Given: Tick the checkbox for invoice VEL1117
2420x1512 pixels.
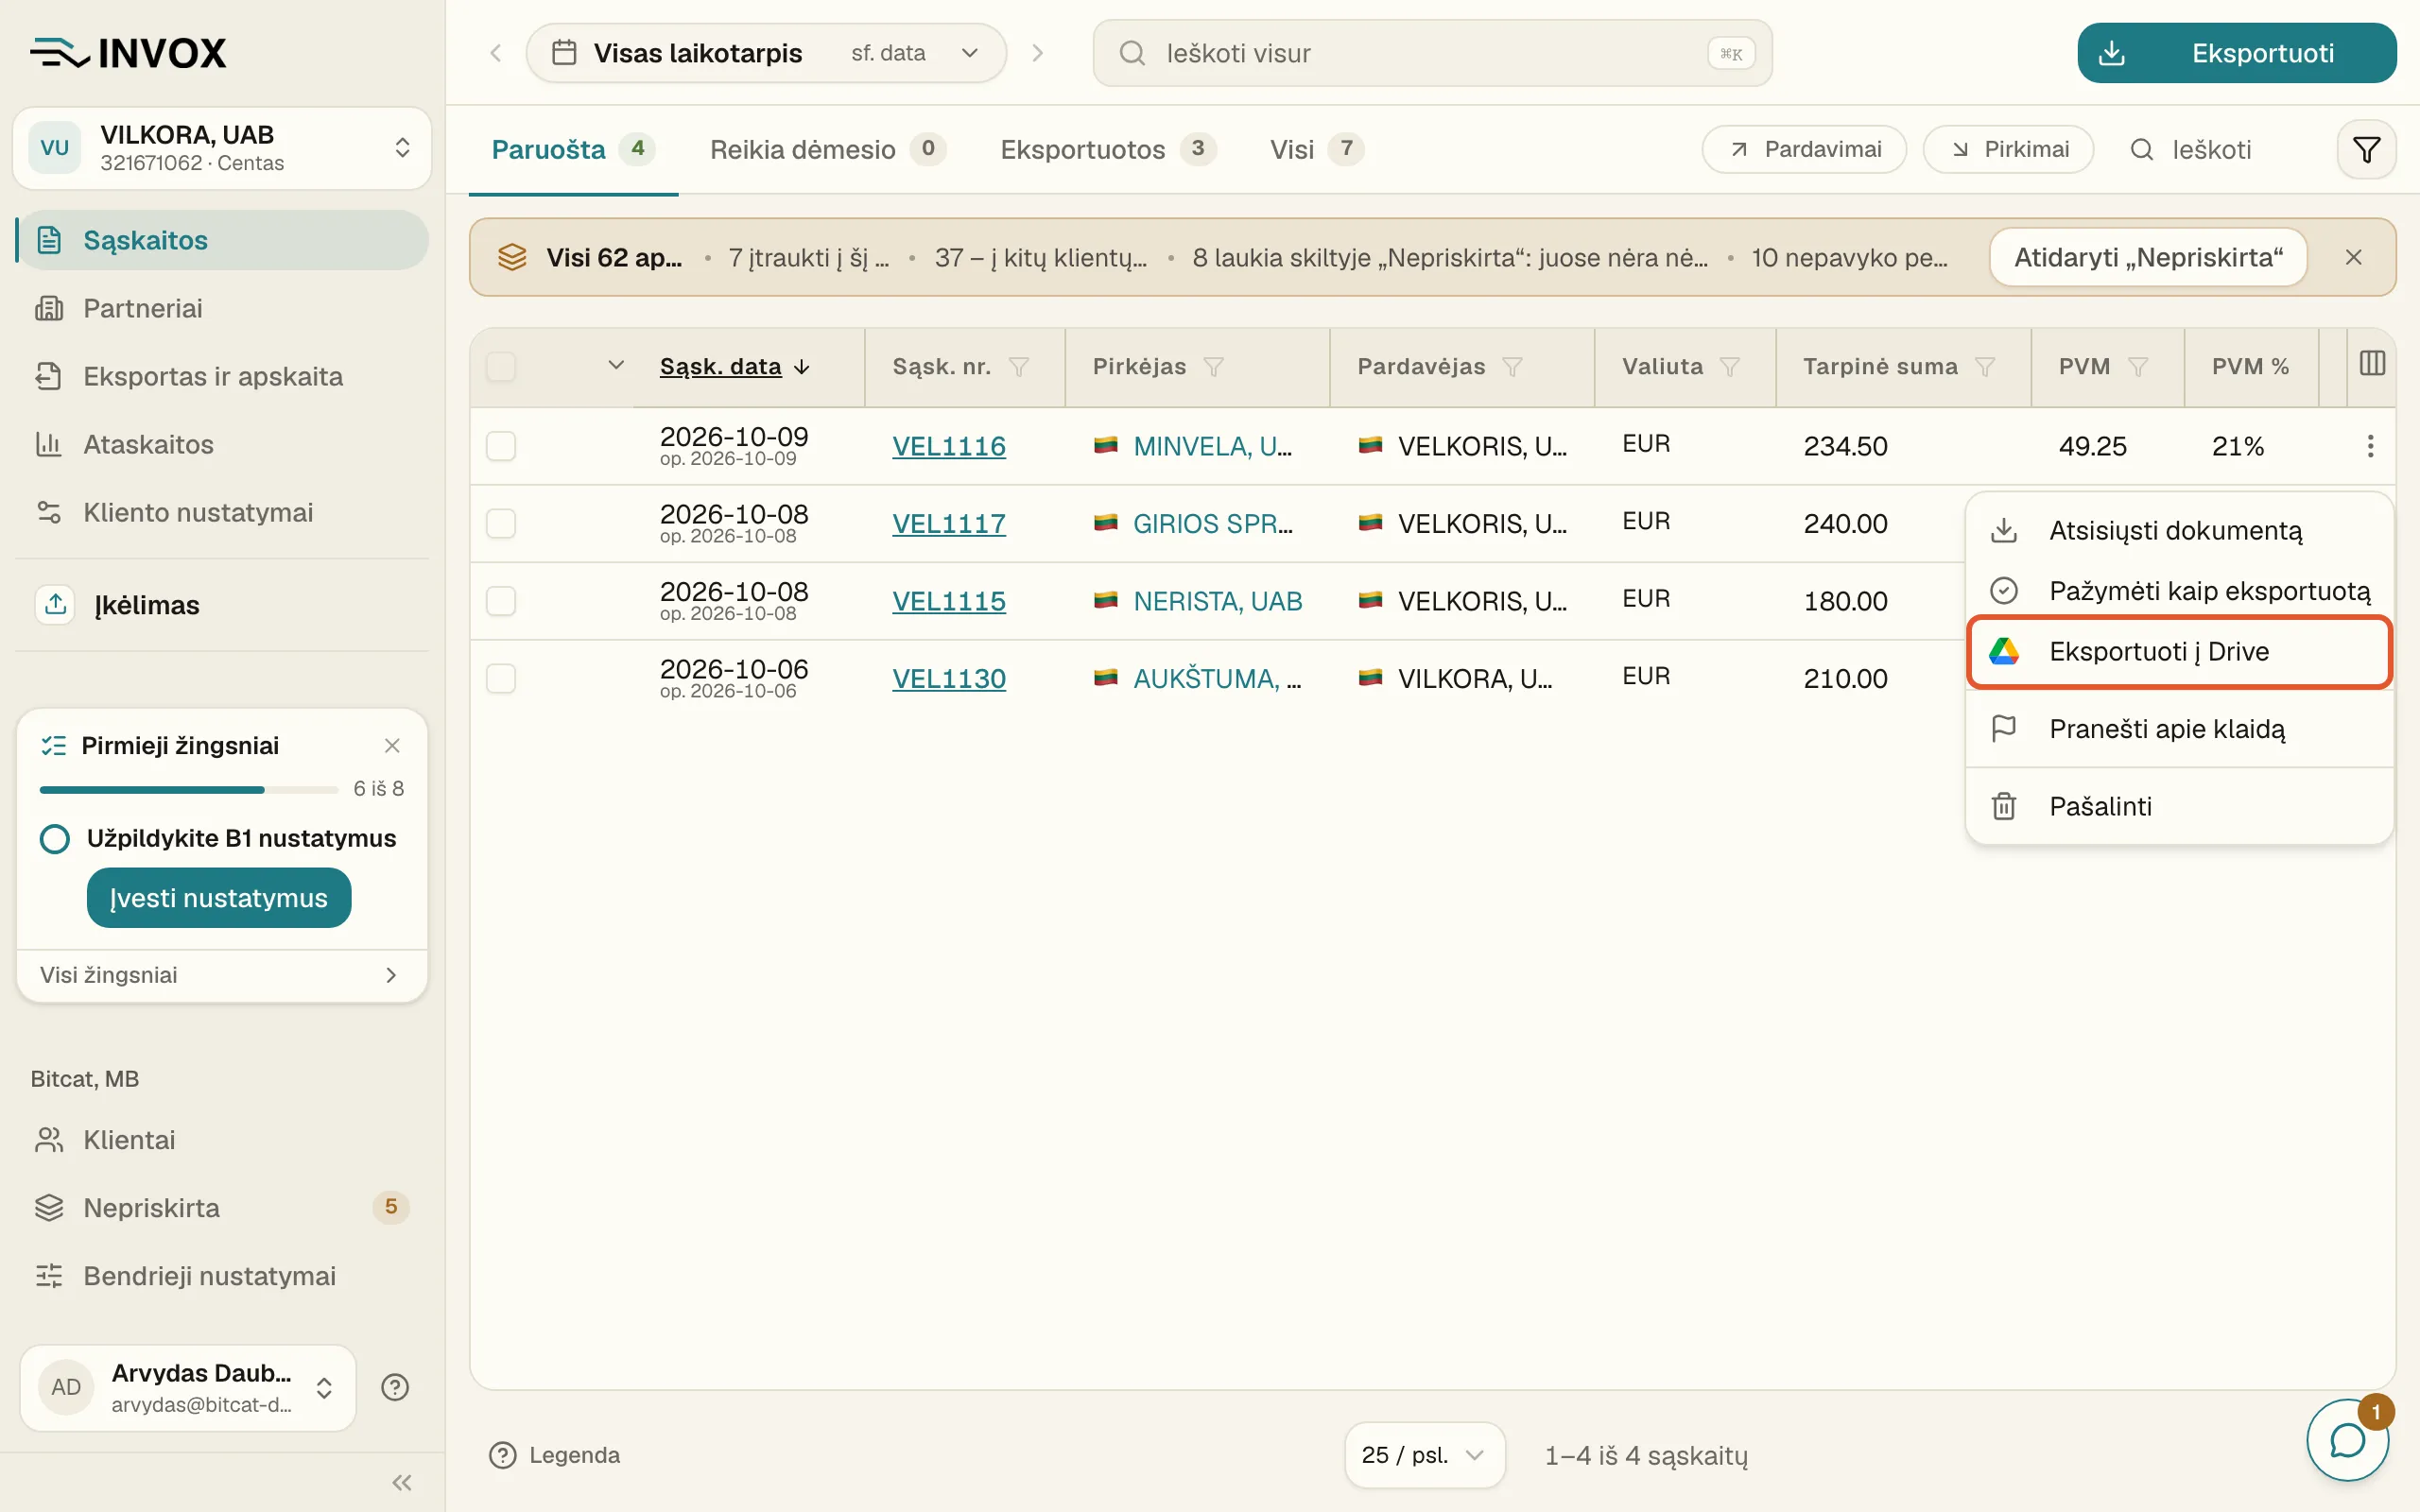Looking at the screenshot, I should click(x=501, y=523).
